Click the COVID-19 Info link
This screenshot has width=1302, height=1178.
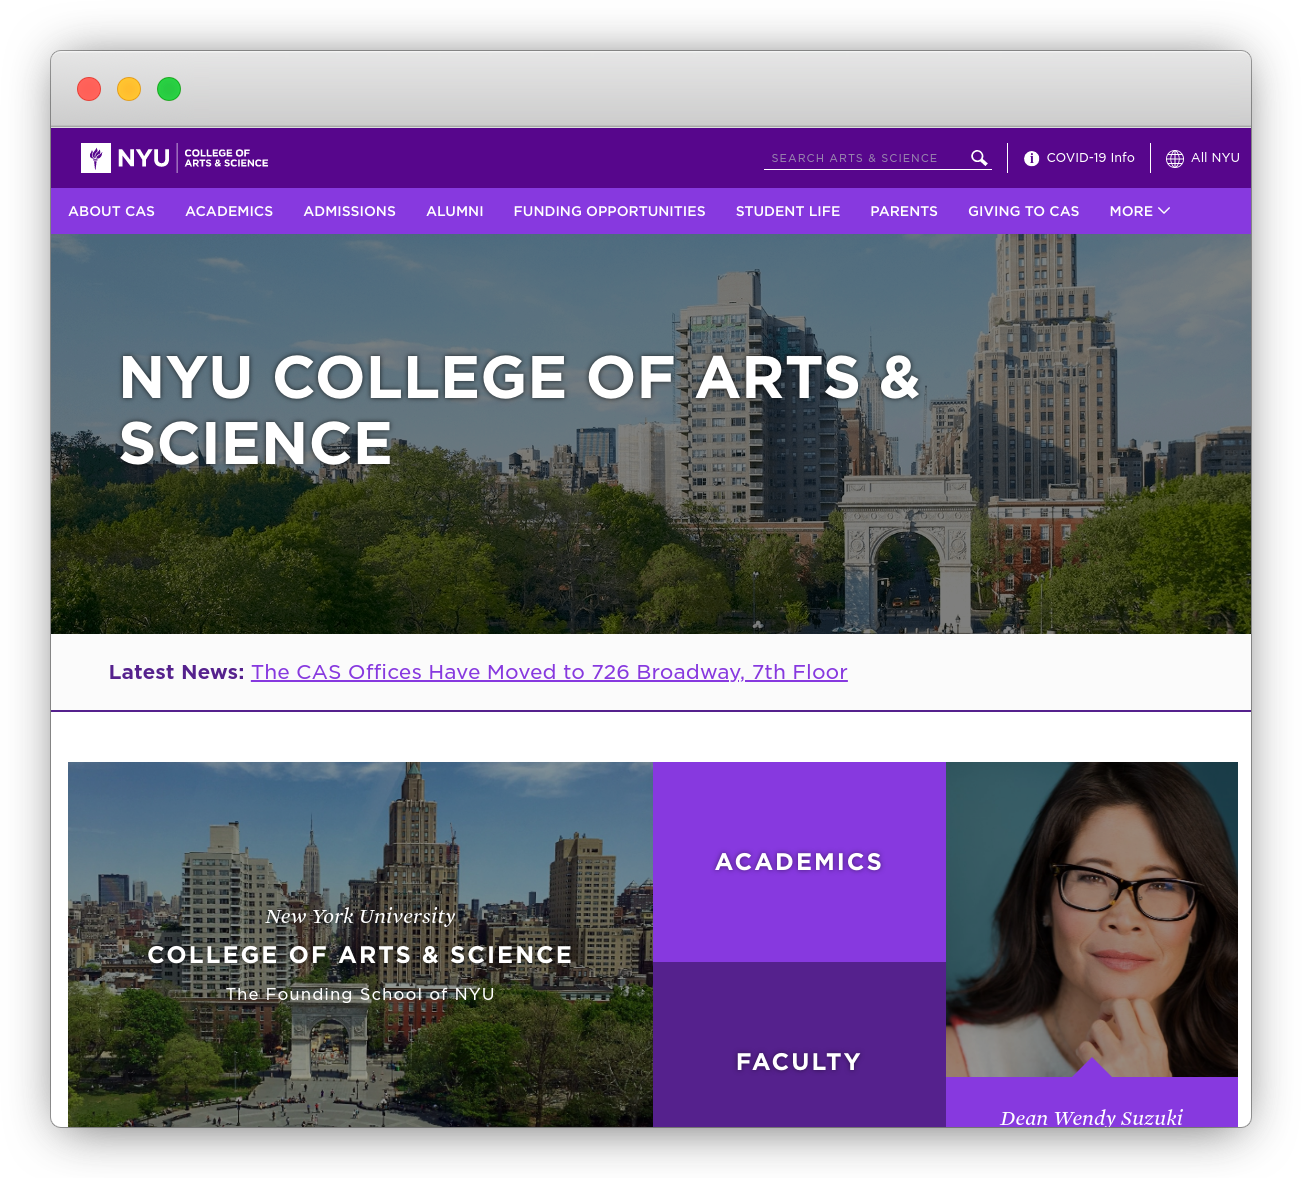coord(1089,158)
